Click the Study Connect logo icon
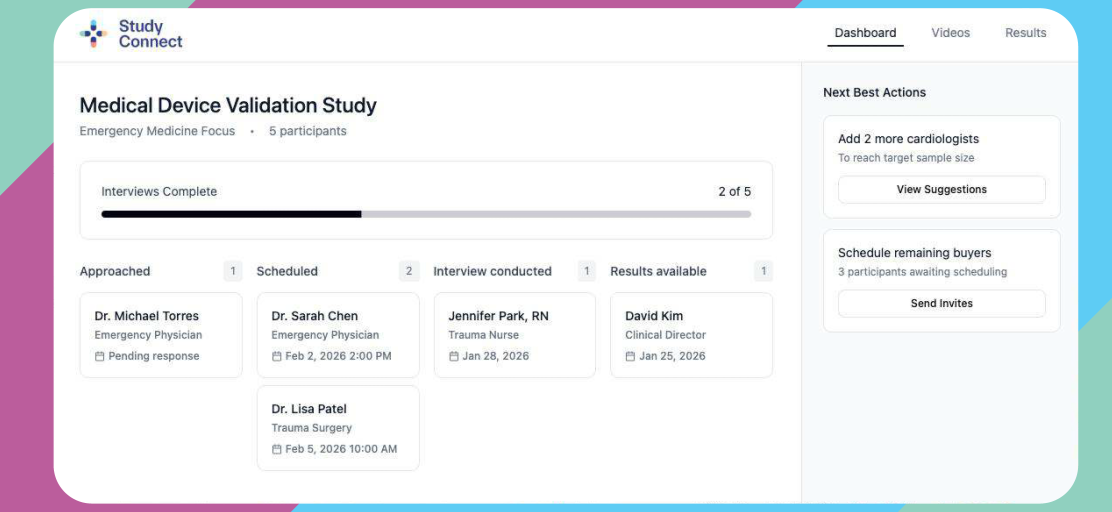This screenshot has width=1112, height=512. (x=94, y=34)
